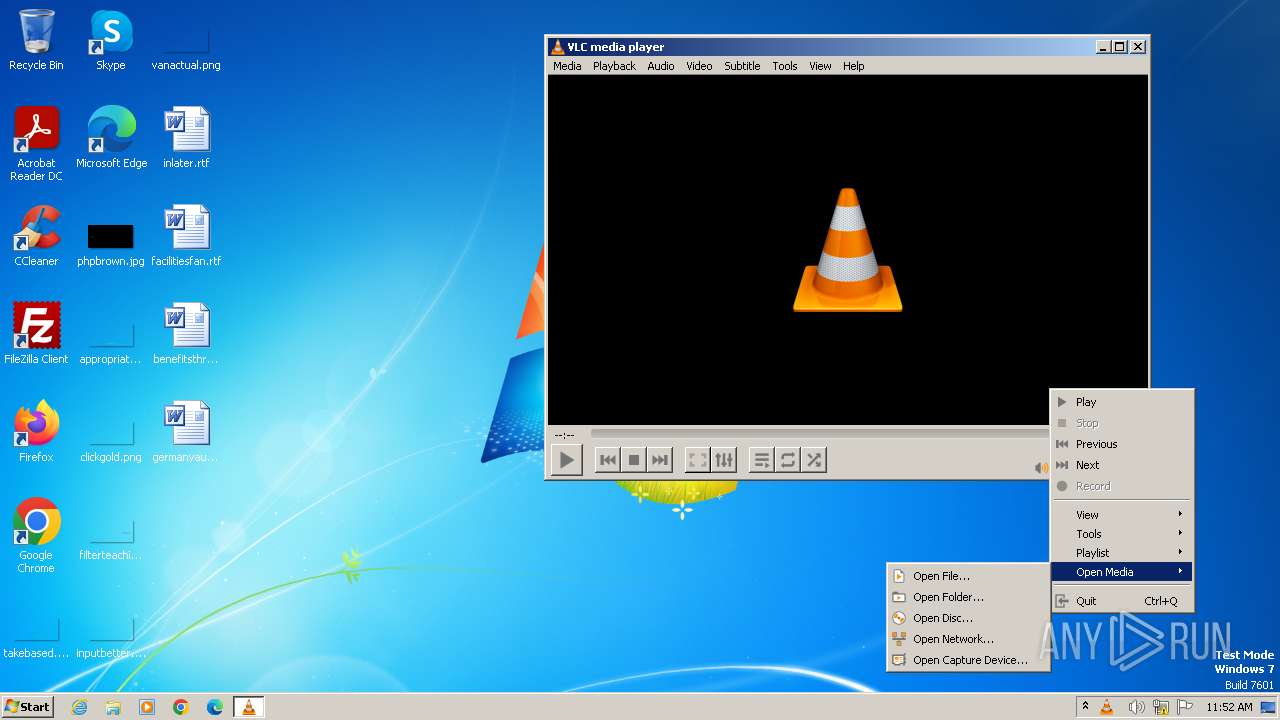Expand the Tools submenu in context menu
Image resolution: width=1280 pixels, height=720 pixels.
[x=1121, y=534]
